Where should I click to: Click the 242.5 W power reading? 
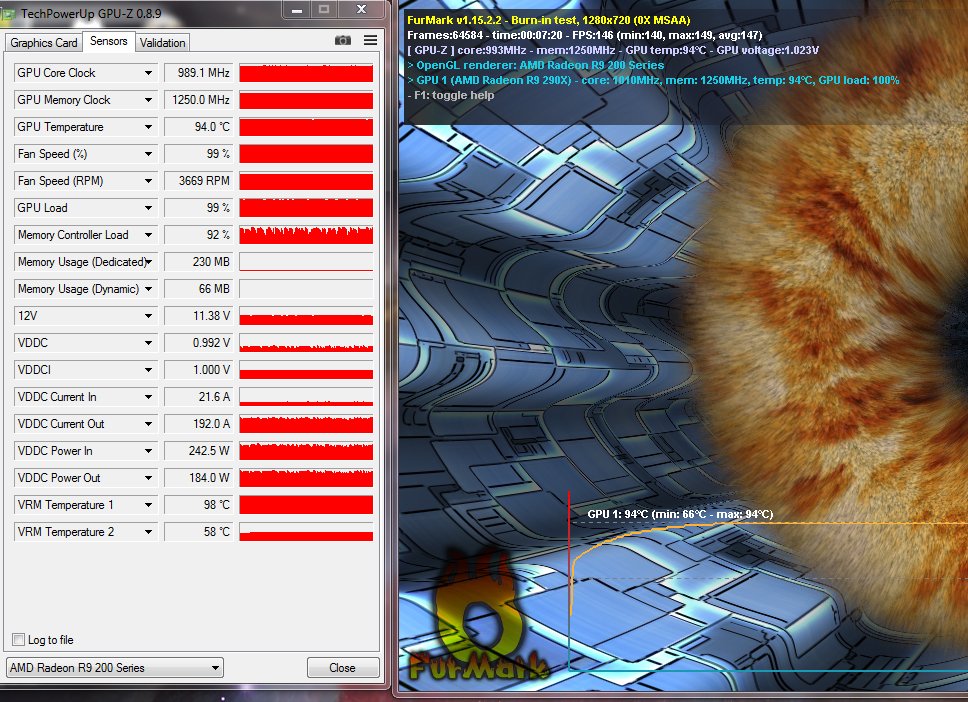click(x=199, y=451)
